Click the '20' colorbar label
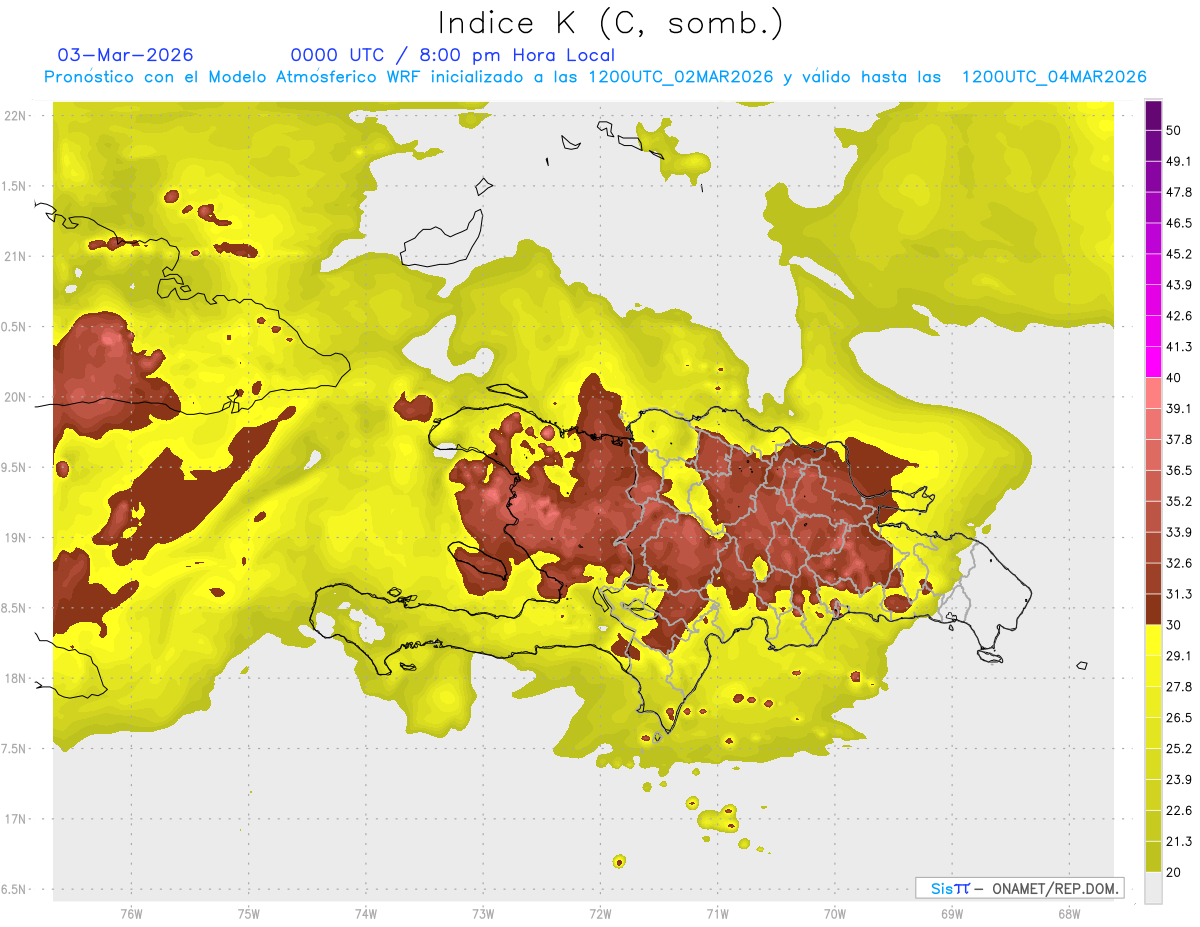 [1174, 872]
